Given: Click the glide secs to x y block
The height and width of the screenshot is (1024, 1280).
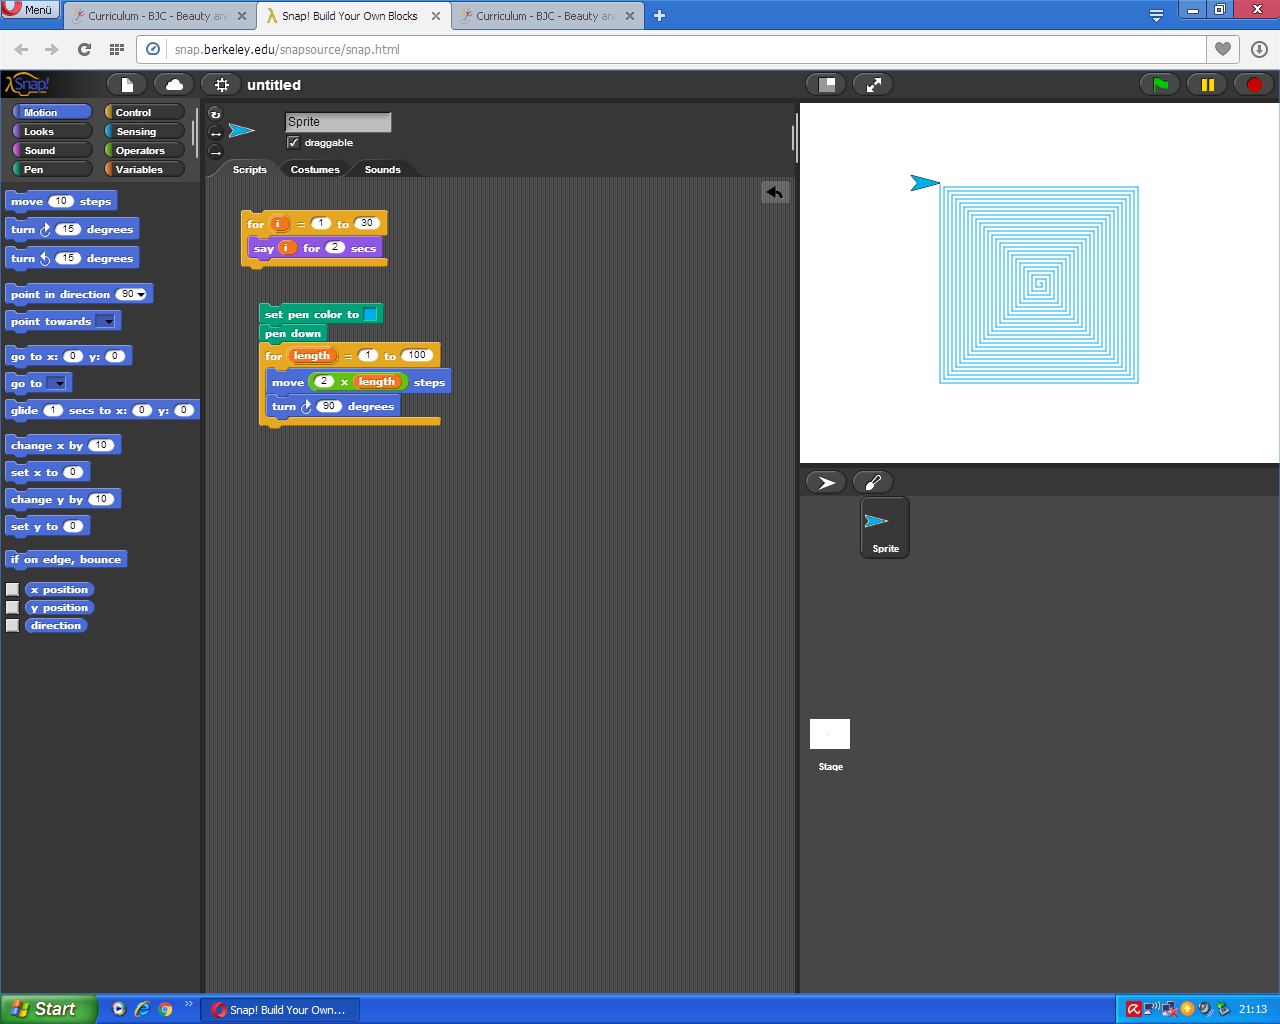Looking at the screenshot, I should pyautogui.click(x=102, y=410).
